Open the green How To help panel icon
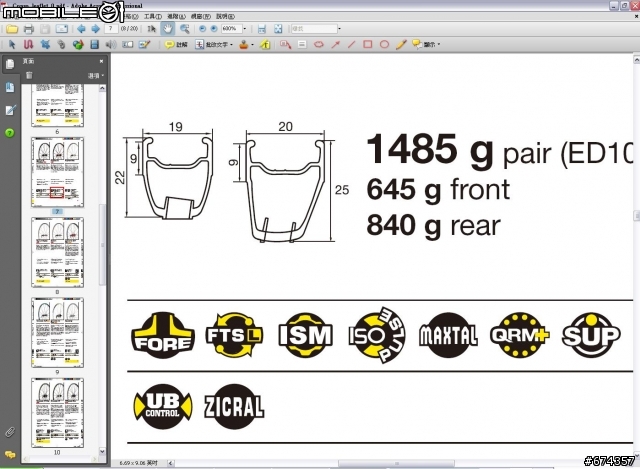640x469 pixels. tap(10, 133)
